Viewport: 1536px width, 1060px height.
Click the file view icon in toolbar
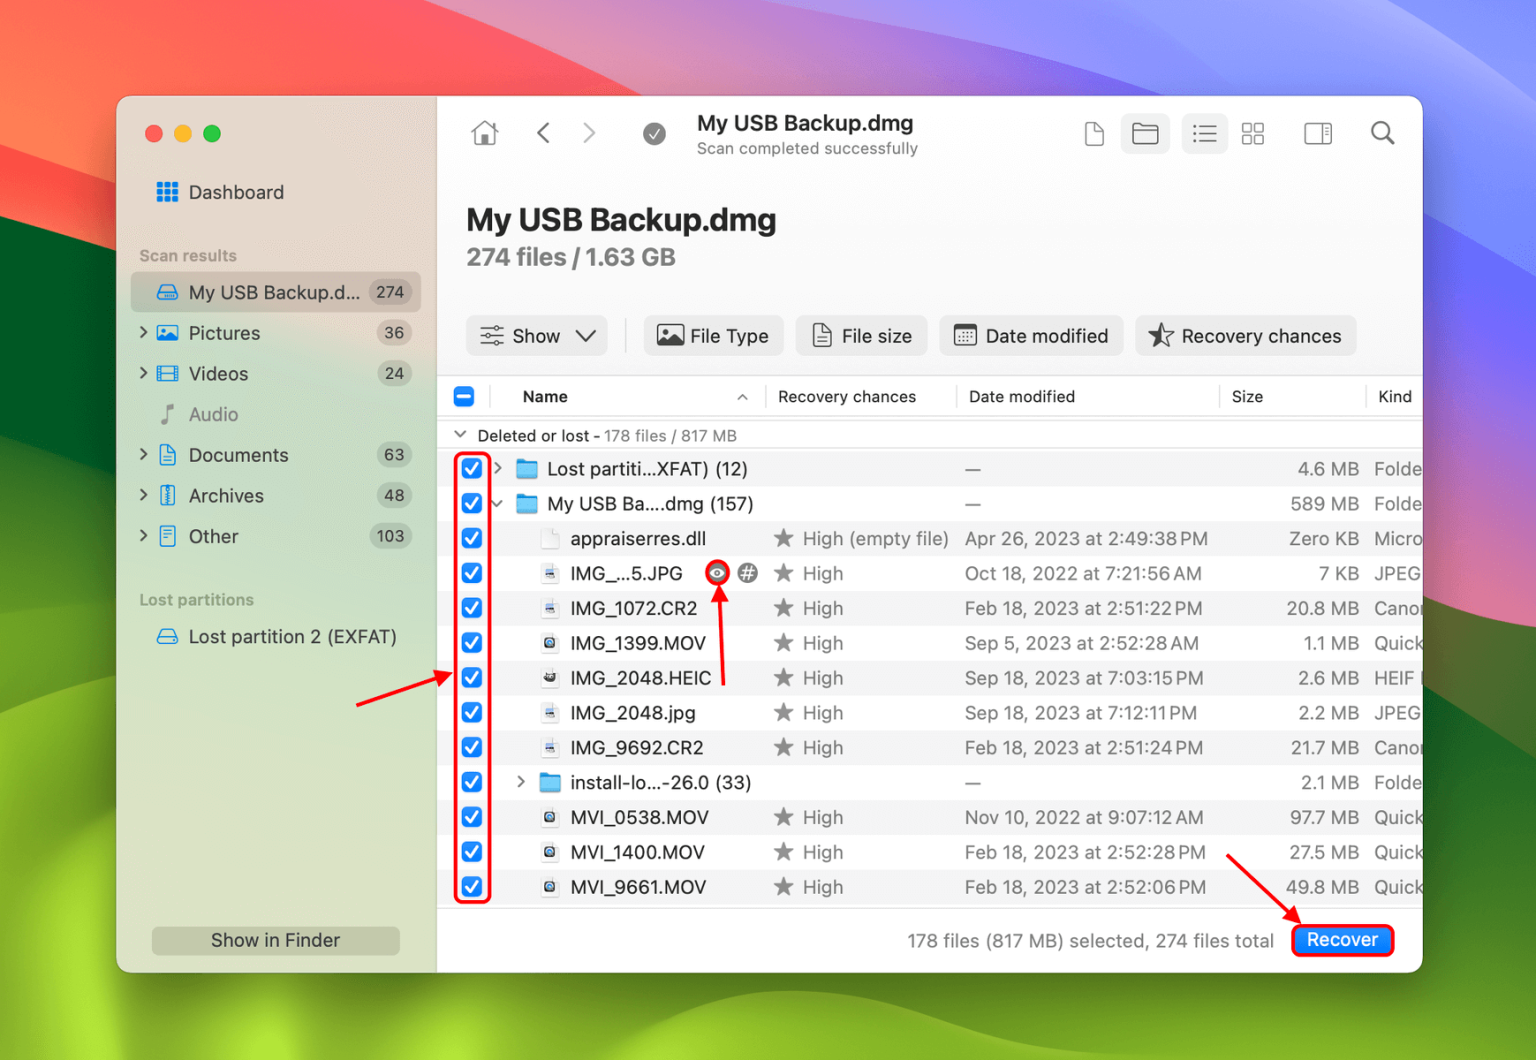click(1093, 133)
